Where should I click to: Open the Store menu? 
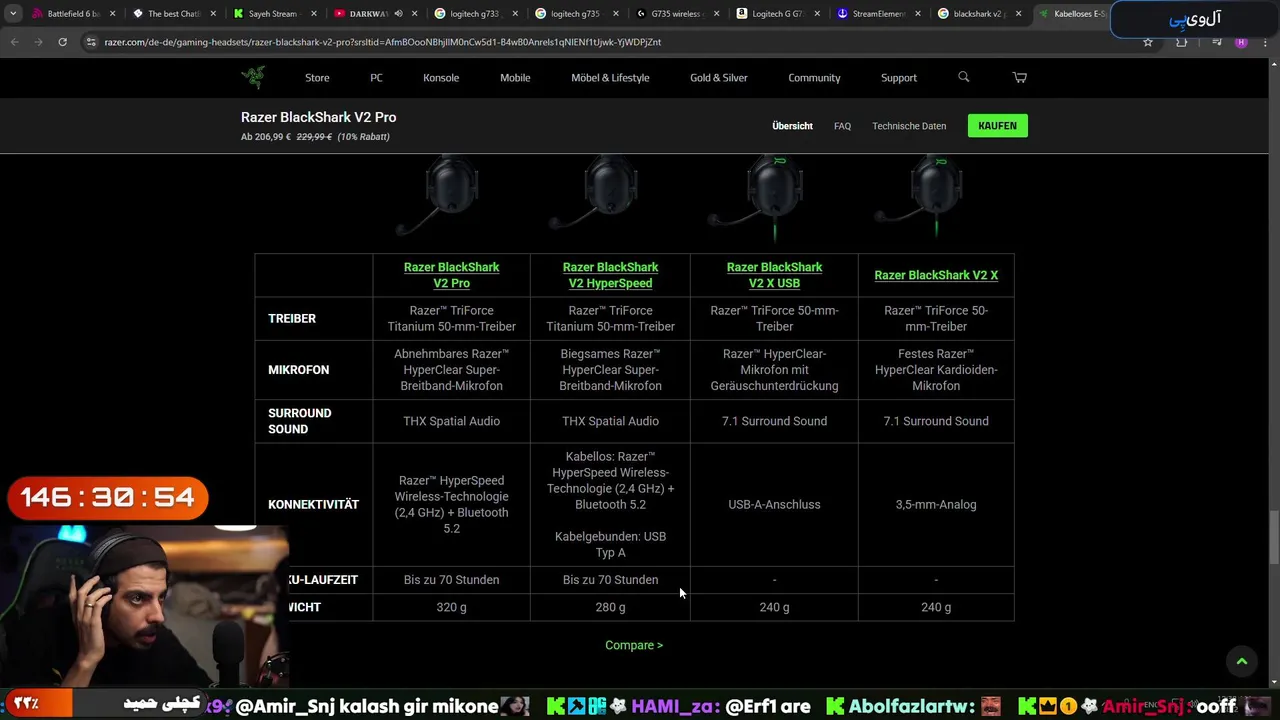point(317,77)
